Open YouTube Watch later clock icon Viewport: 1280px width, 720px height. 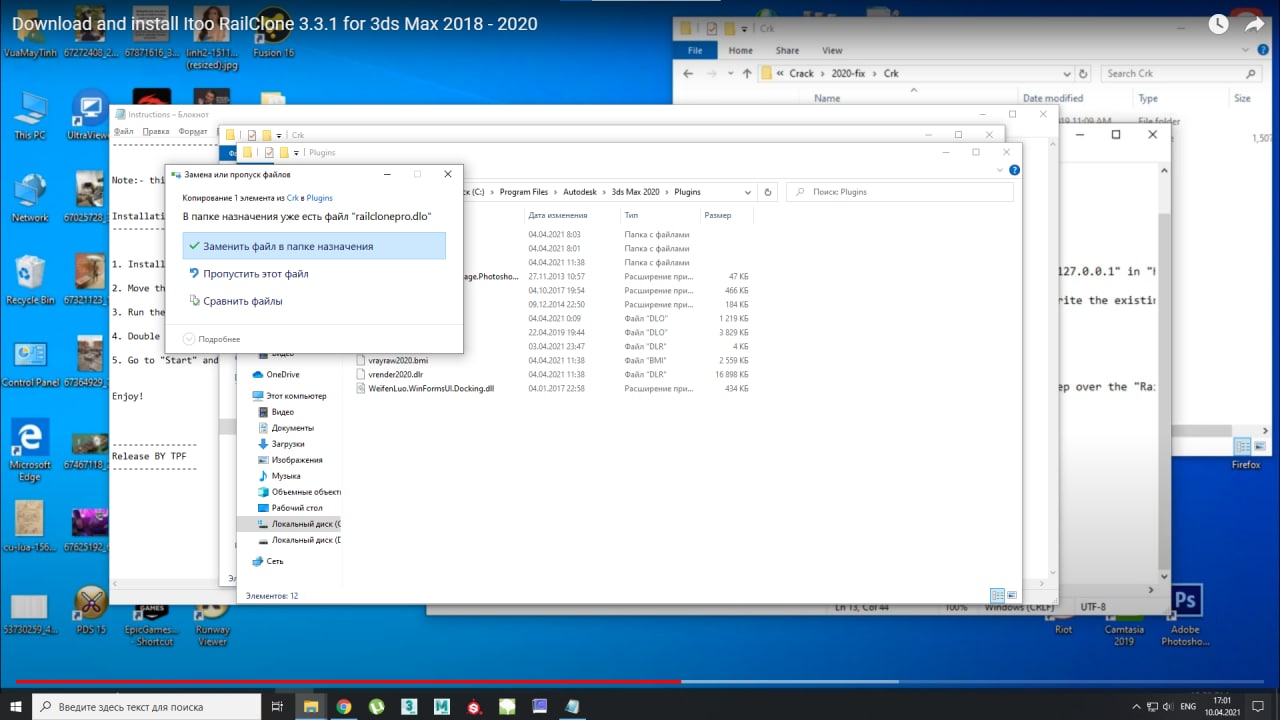pyautogui.click(x=1216, y=24)
